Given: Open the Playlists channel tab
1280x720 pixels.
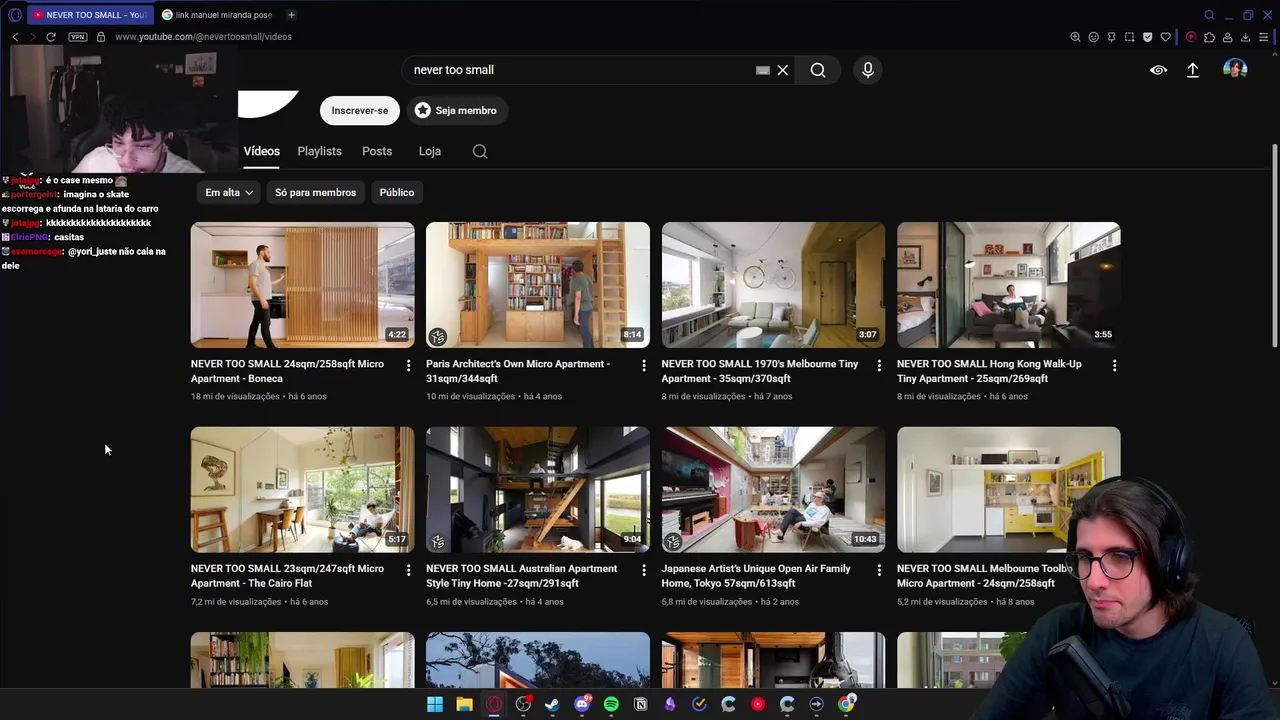Looking at the screenshot, I should [x=320, y=151].
